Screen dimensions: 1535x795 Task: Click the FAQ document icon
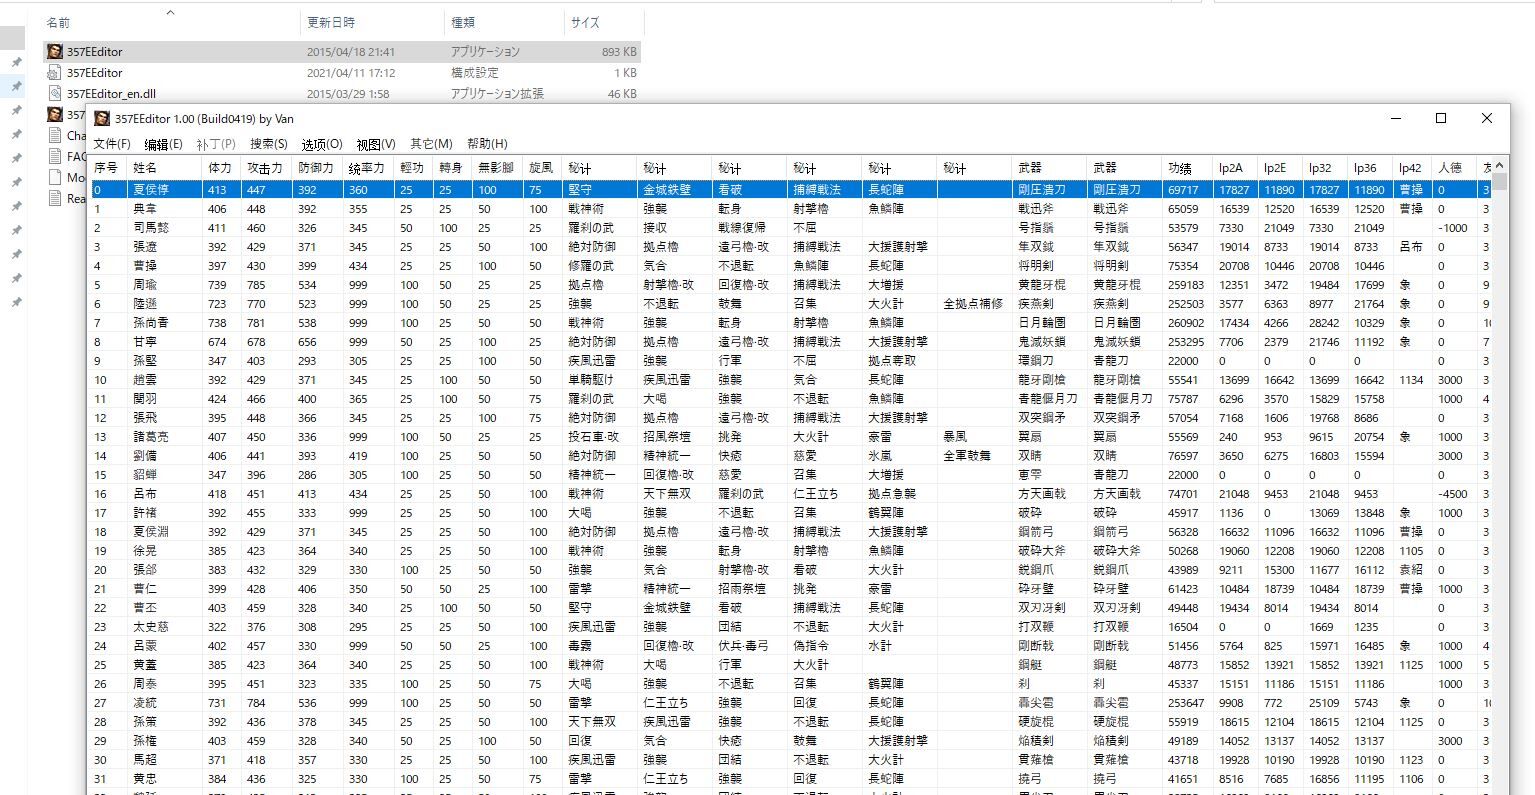[57, 156]
